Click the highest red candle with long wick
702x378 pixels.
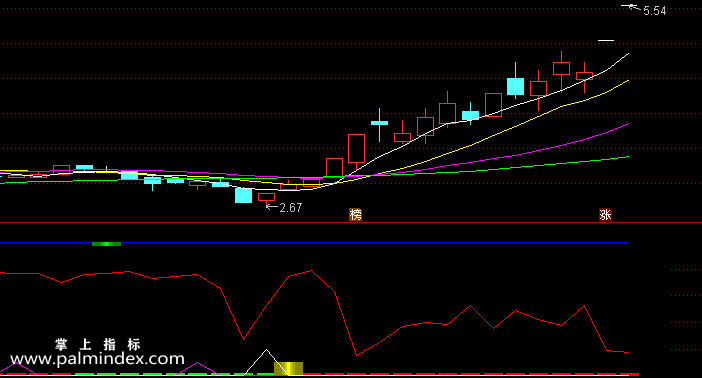coord(561,69)
